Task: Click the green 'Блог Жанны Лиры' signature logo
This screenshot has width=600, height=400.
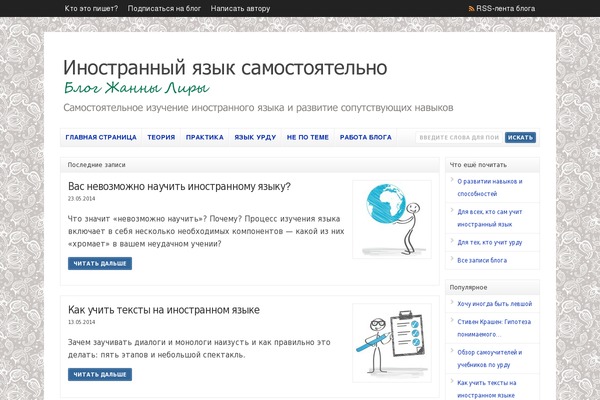Action: (x=136, y=88)
